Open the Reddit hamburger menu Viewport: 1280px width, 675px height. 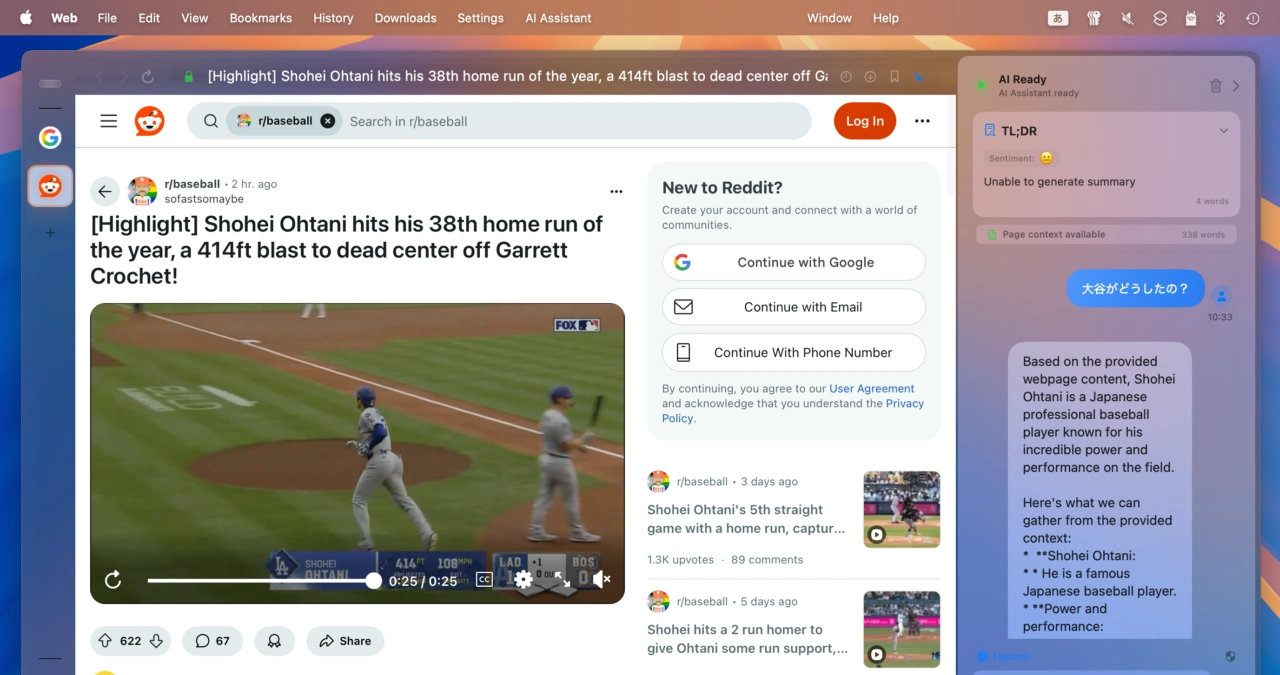pyautogui.click(x=109, y=121)
